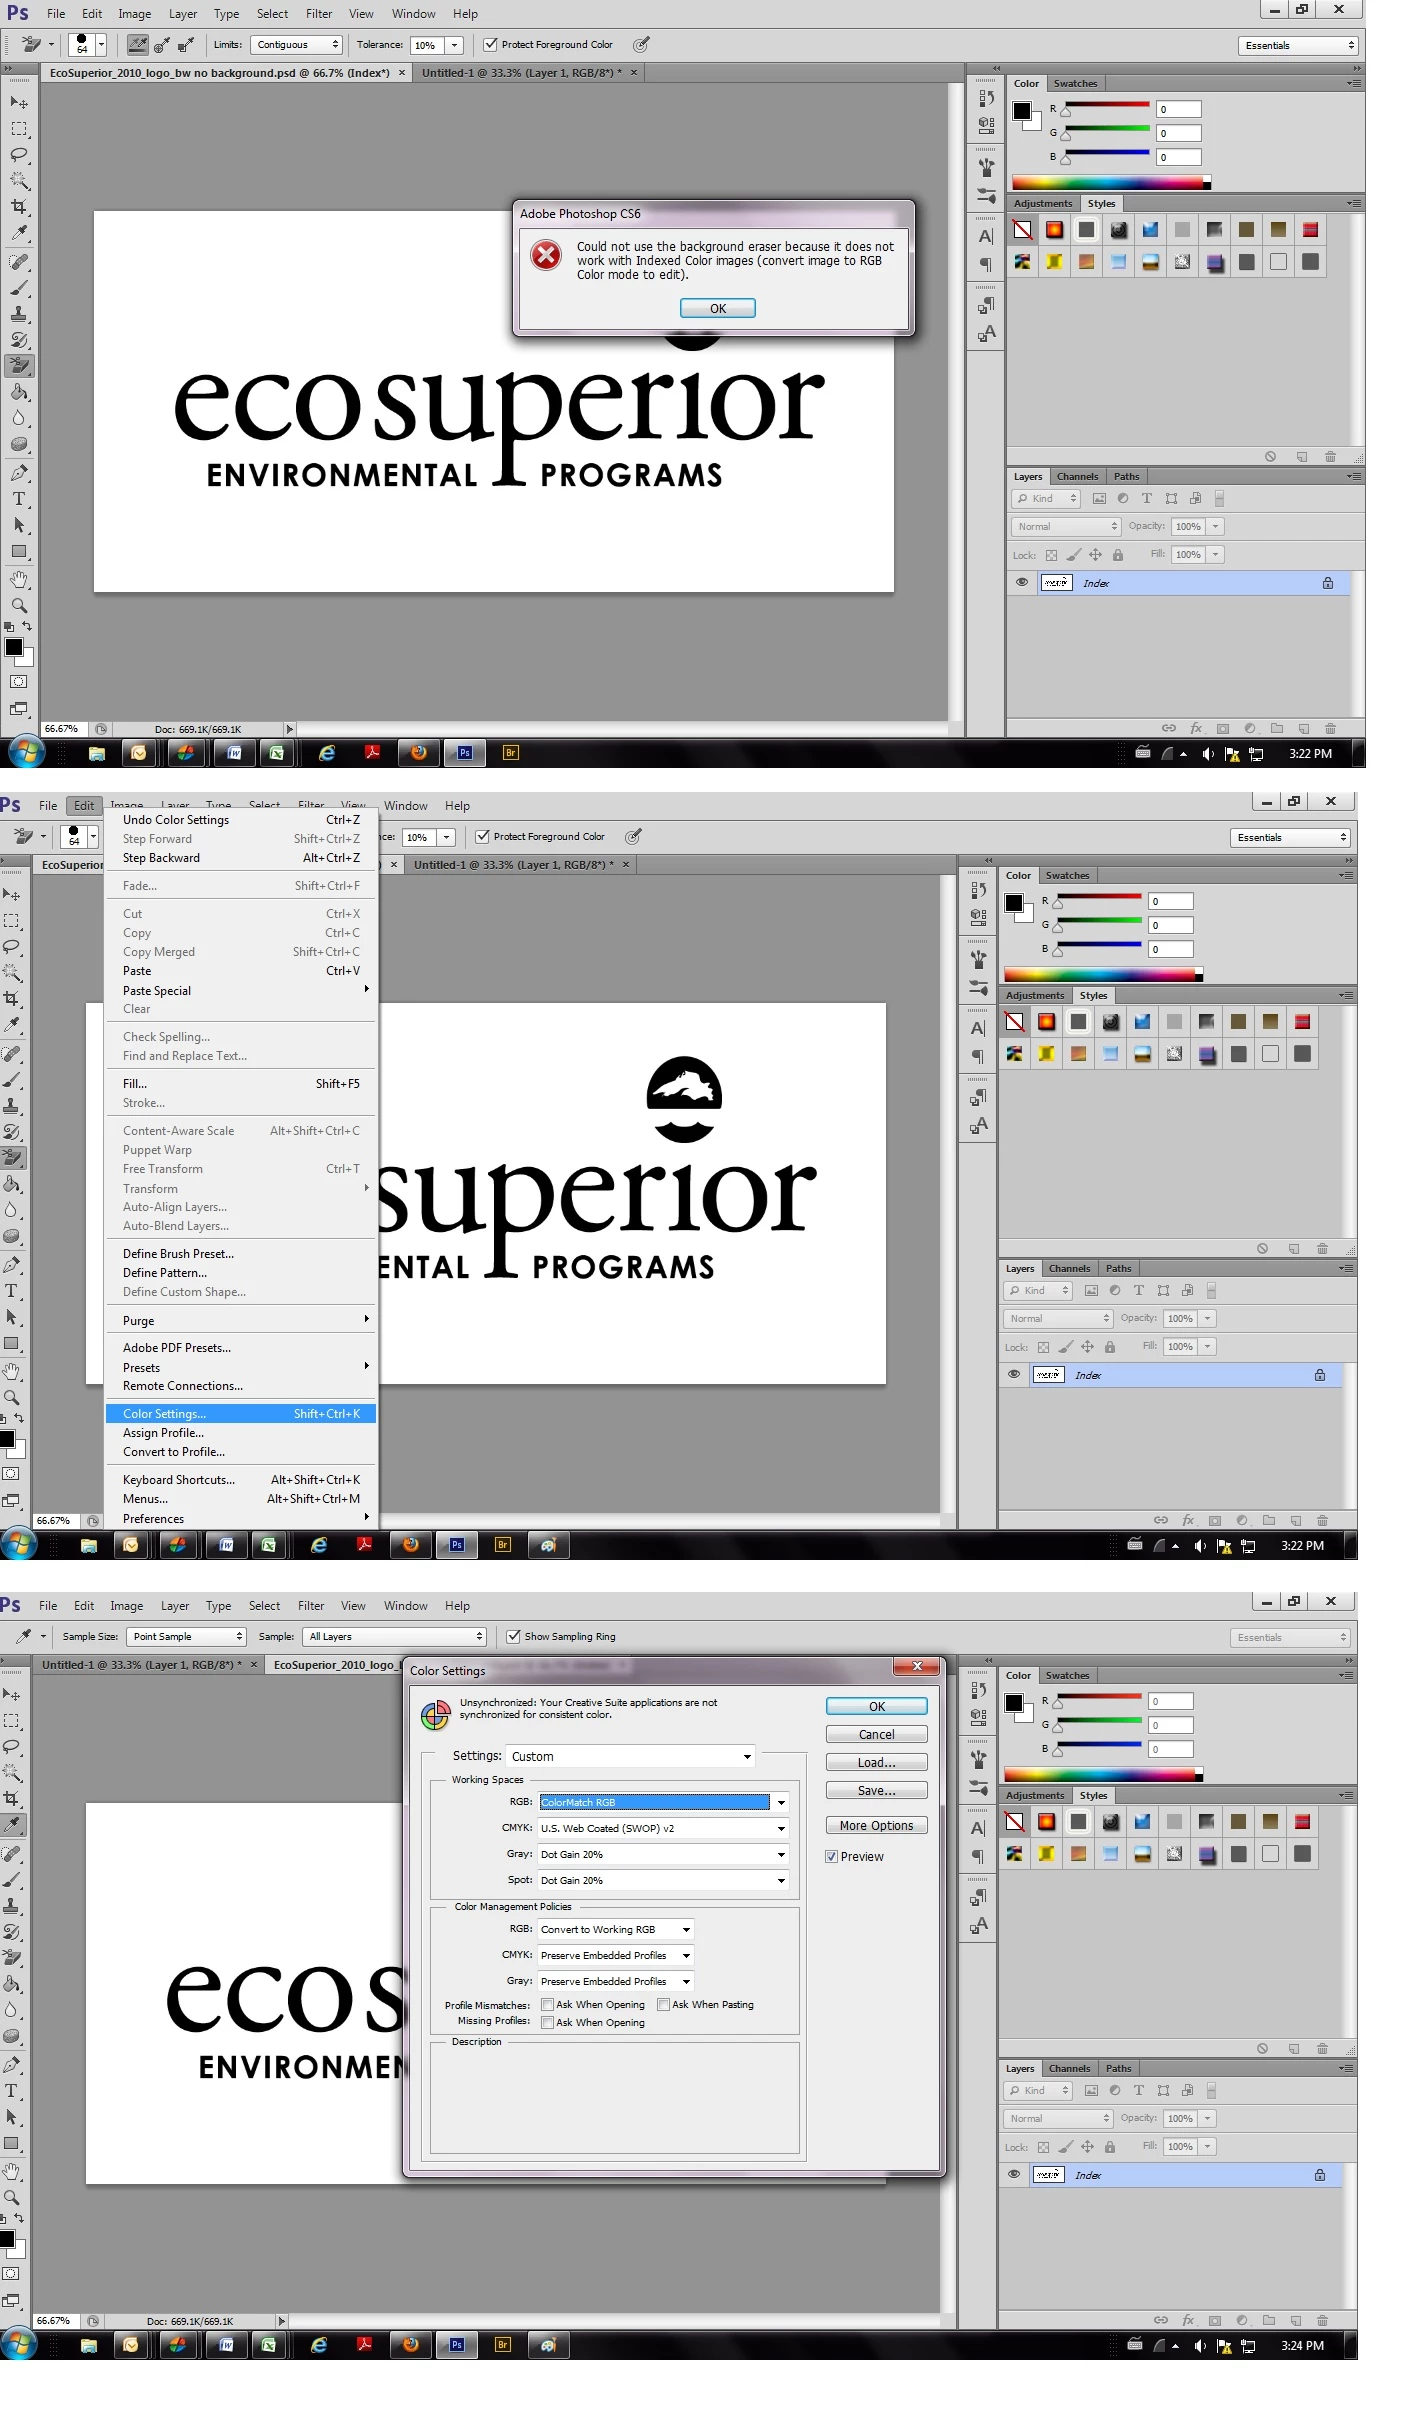Screen dimensions: 1408x2424
Task: Open the Limits Contiguous dropdown in top screenshot
Action: coord(295,44)
